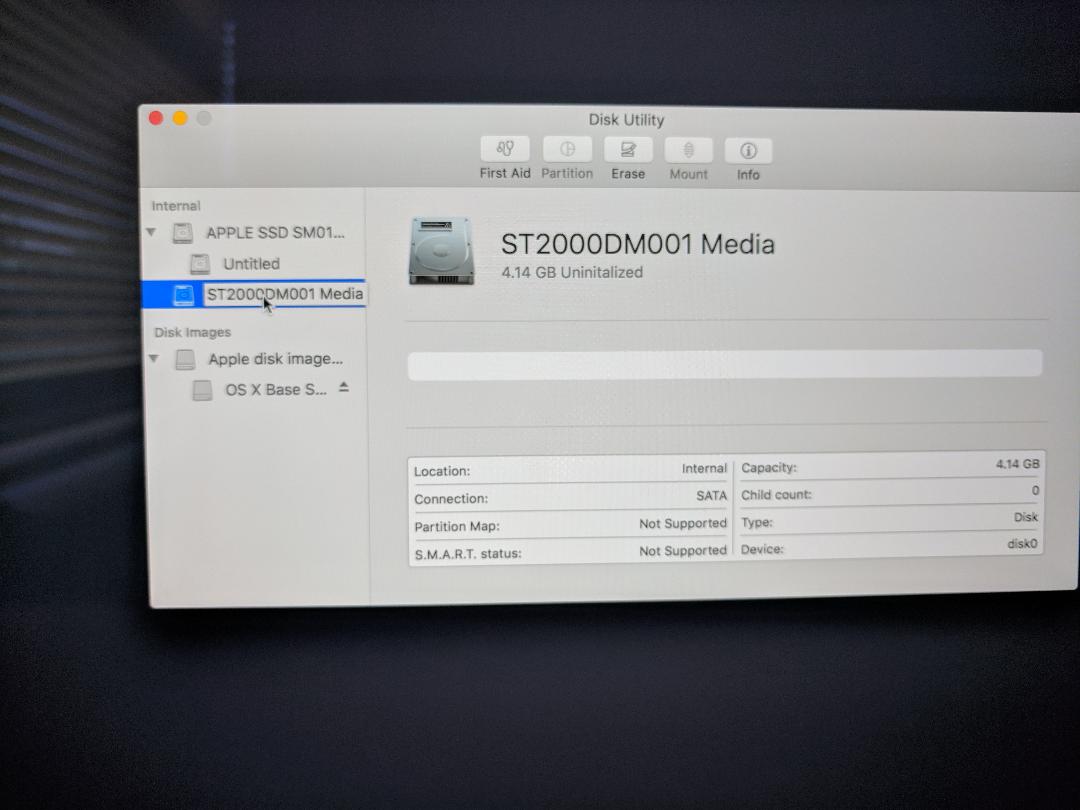Click the Connection: label
This screenshot has width=1080, height=810.
pos(451,499)
